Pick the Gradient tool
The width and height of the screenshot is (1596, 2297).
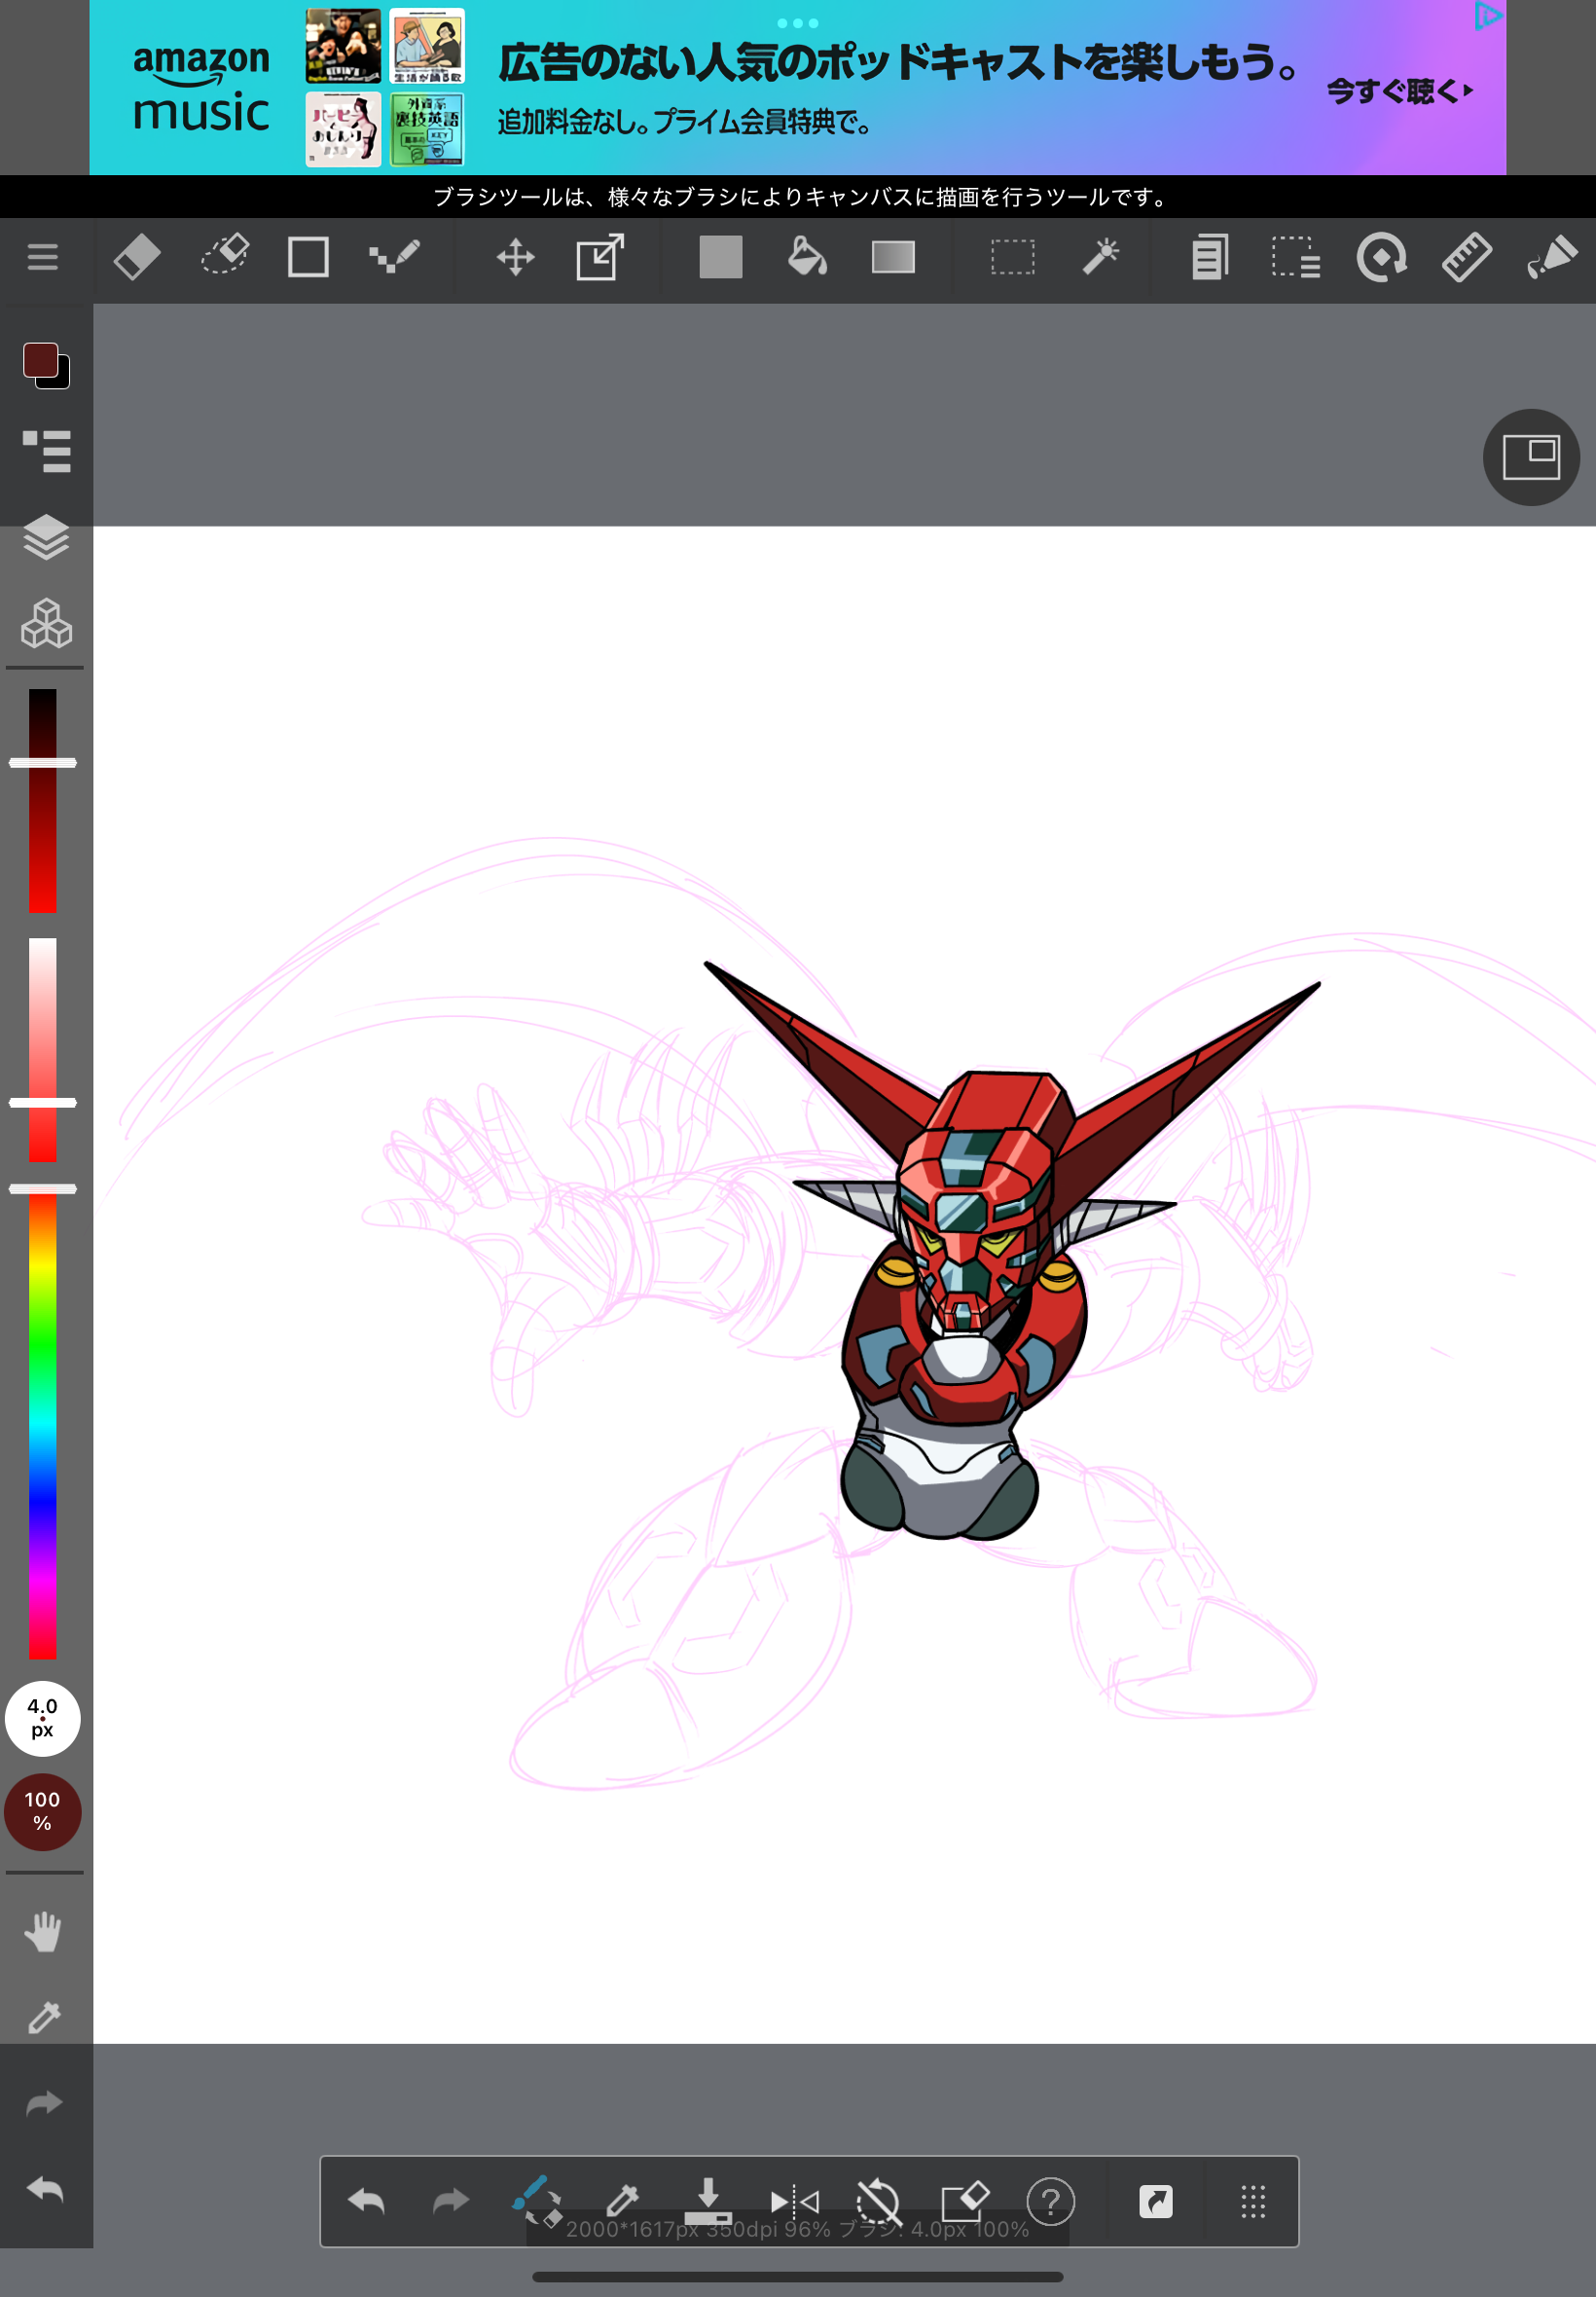892,258
